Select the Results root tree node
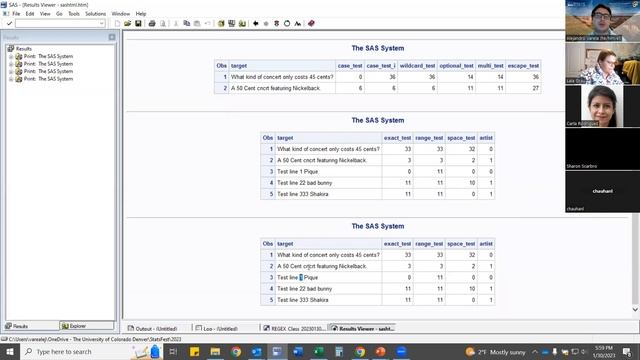The image size is (640, 360). pyautogui.click(x=23, y=49)
